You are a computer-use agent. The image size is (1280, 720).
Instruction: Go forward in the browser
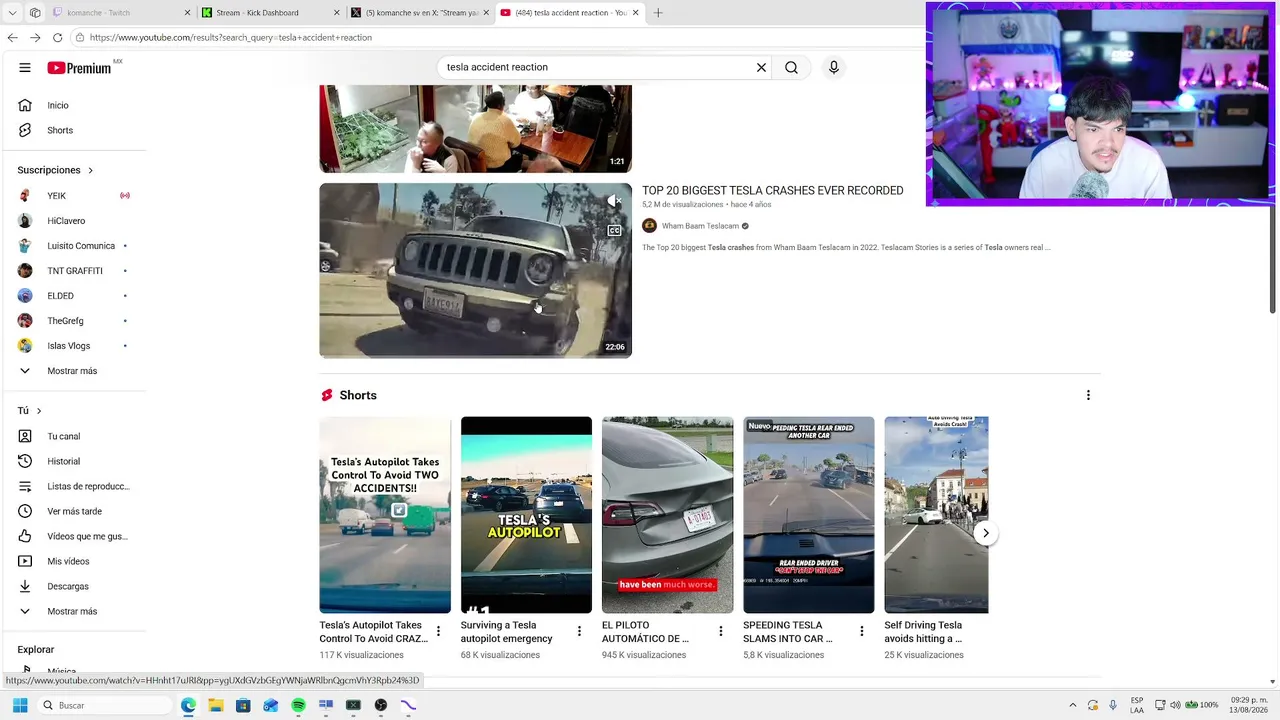tap(35, 37)
